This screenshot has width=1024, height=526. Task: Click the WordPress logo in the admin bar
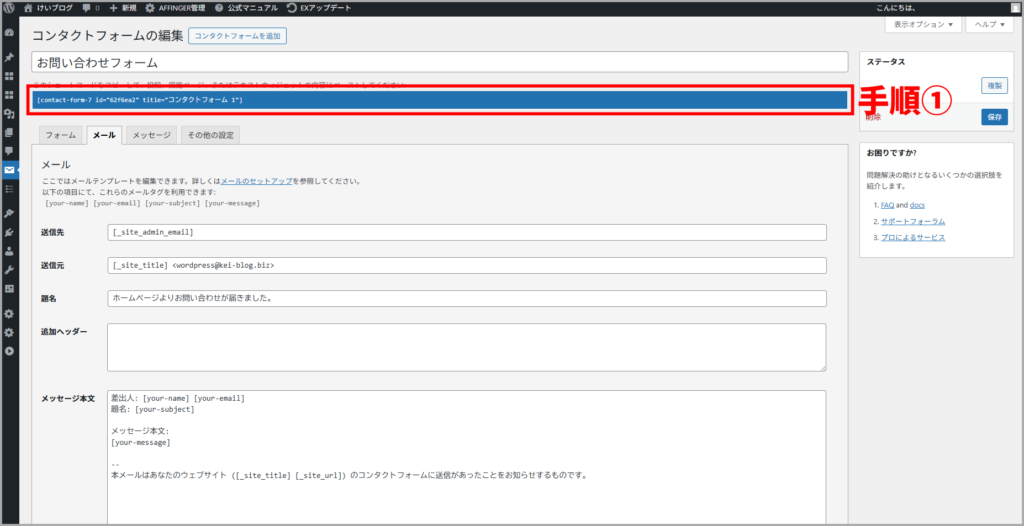click(x=9, y=7)
